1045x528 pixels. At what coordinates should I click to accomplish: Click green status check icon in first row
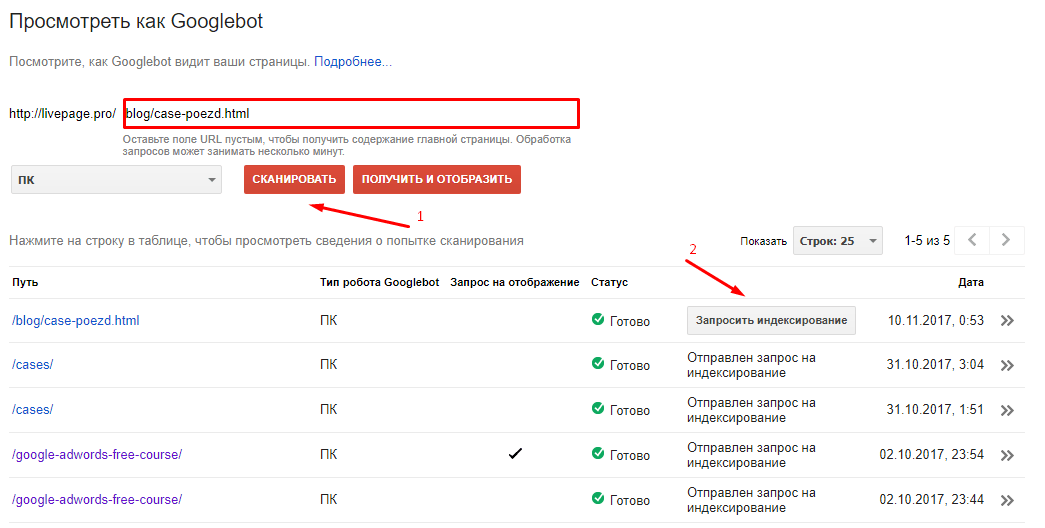[x=598, y=320]
